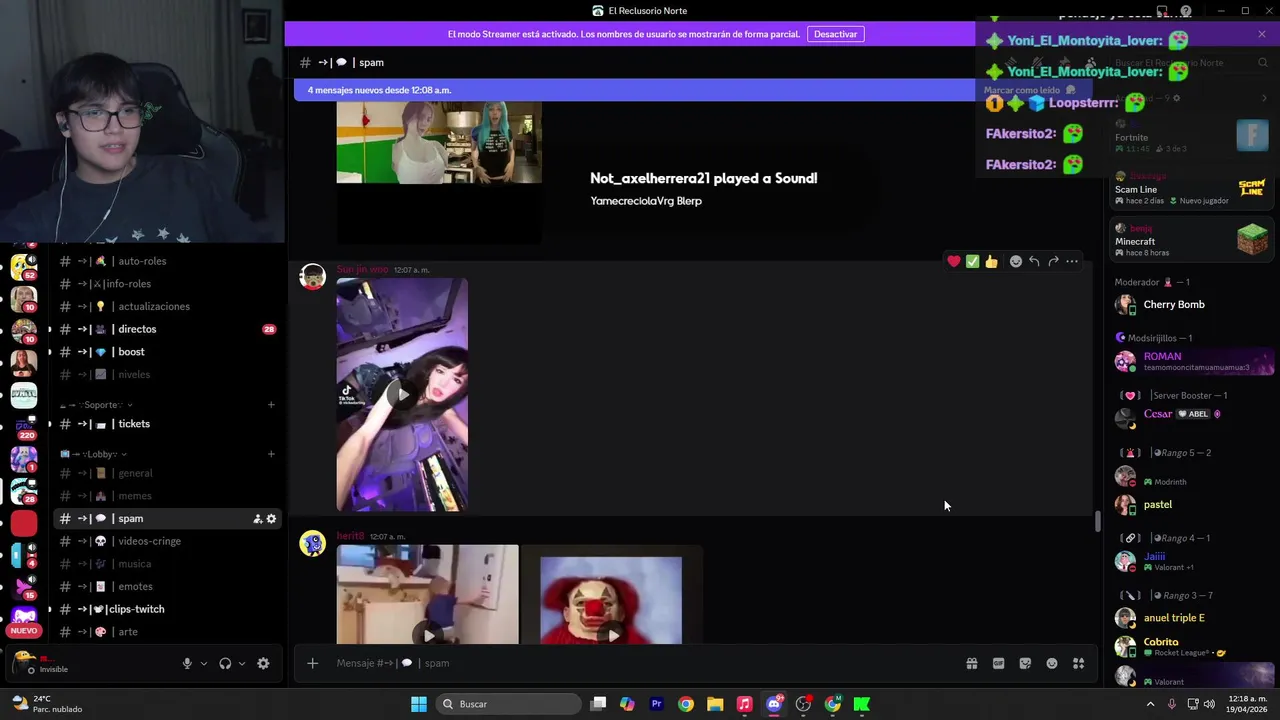Screen dimensions: 1280x720
Task: Open the memes channel
Action: pos(167,496)
